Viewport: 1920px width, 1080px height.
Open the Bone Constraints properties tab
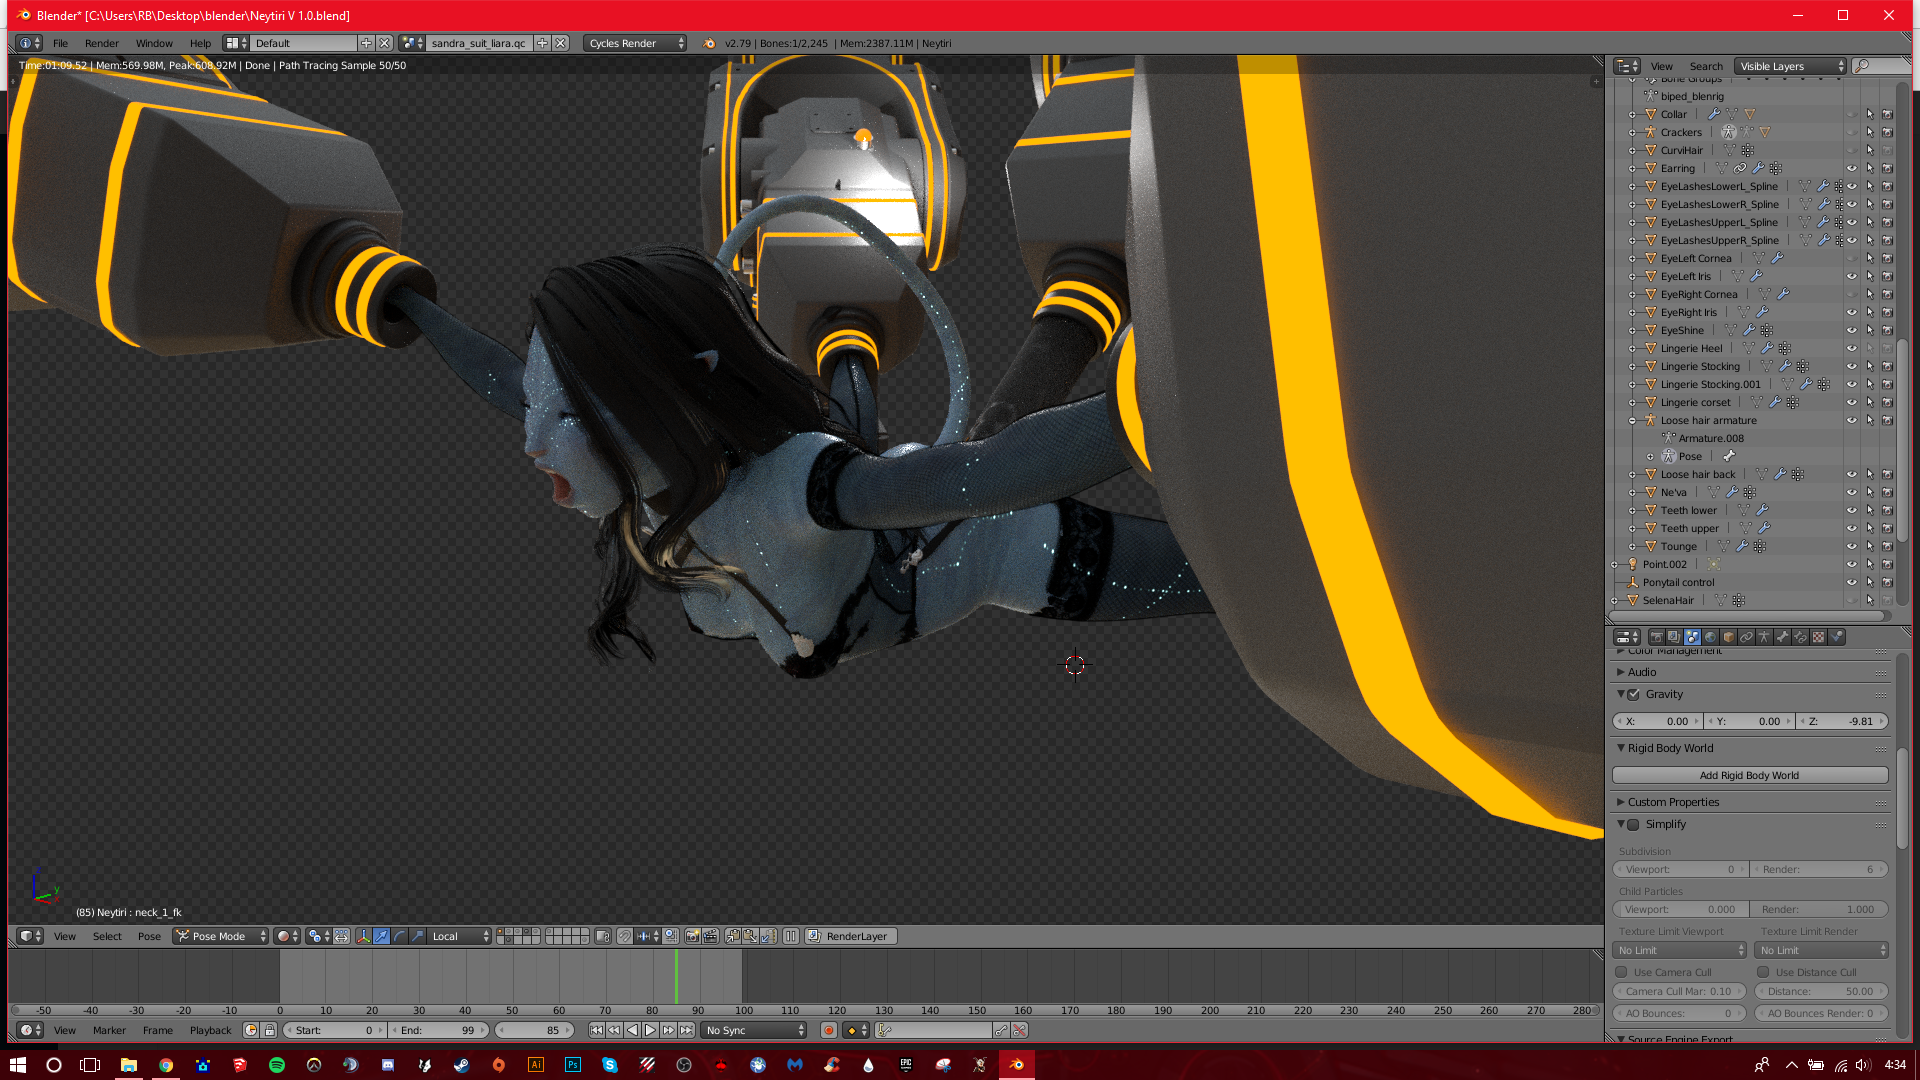(x=1800, y=637)
